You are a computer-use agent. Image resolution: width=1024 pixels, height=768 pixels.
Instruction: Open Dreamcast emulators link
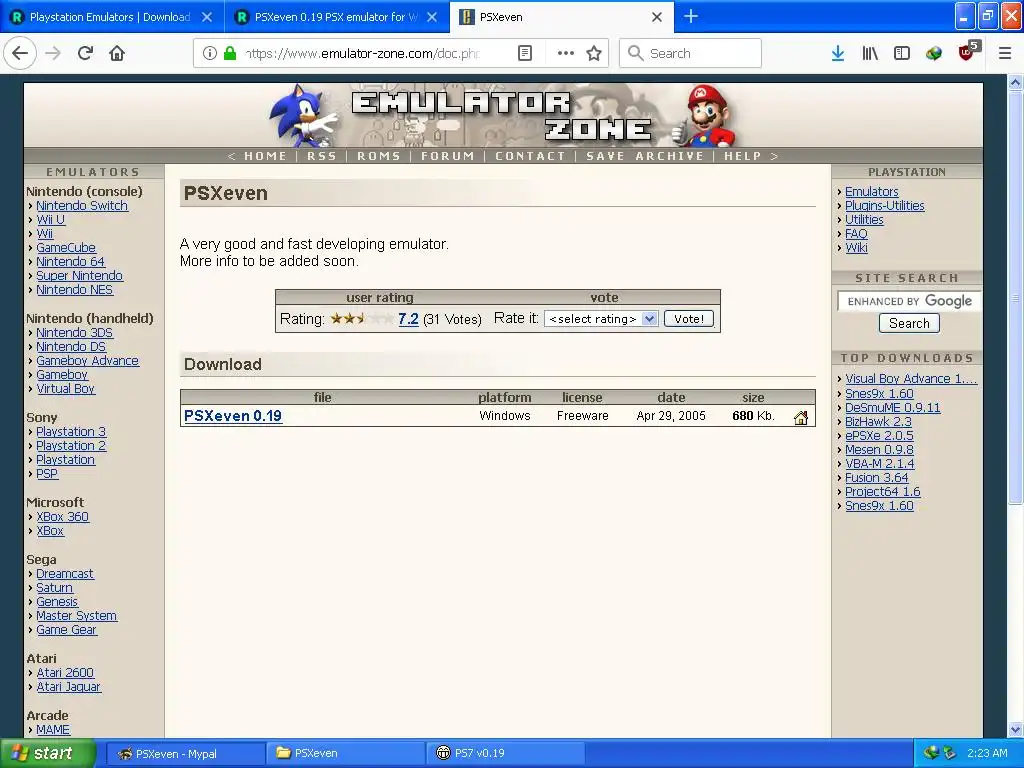65,573
